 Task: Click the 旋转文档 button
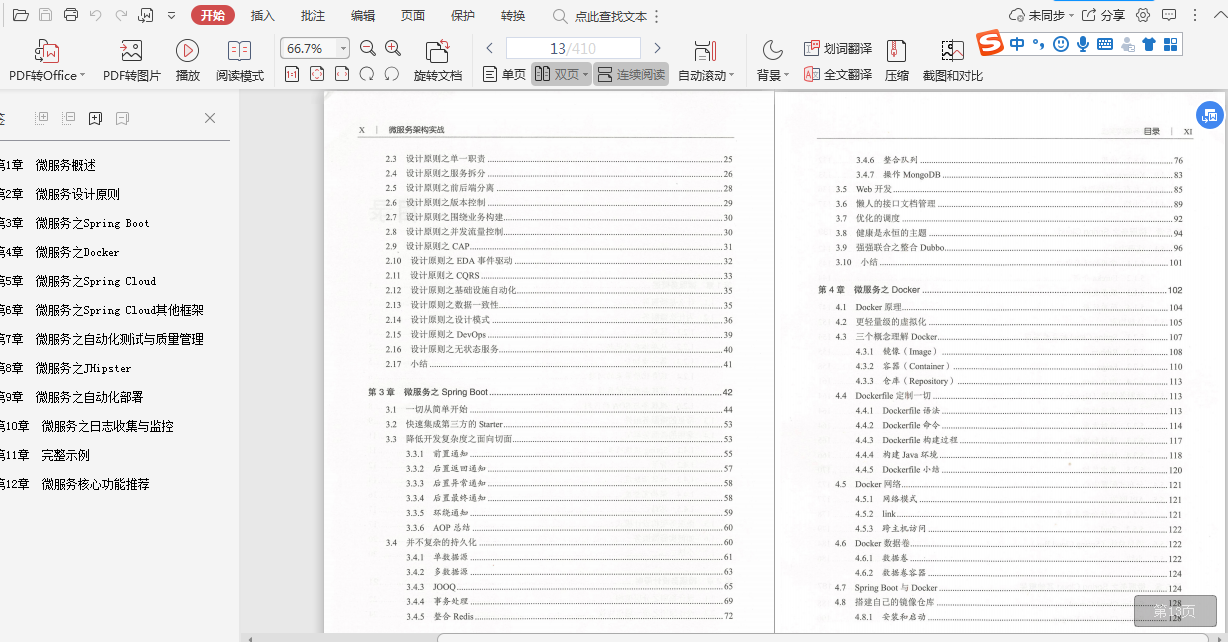(x=438, y=62)
